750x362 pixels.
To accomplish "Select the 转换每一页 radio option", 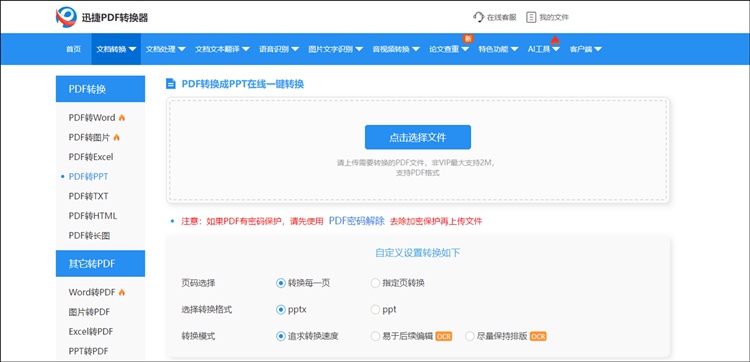I will 280,283.
